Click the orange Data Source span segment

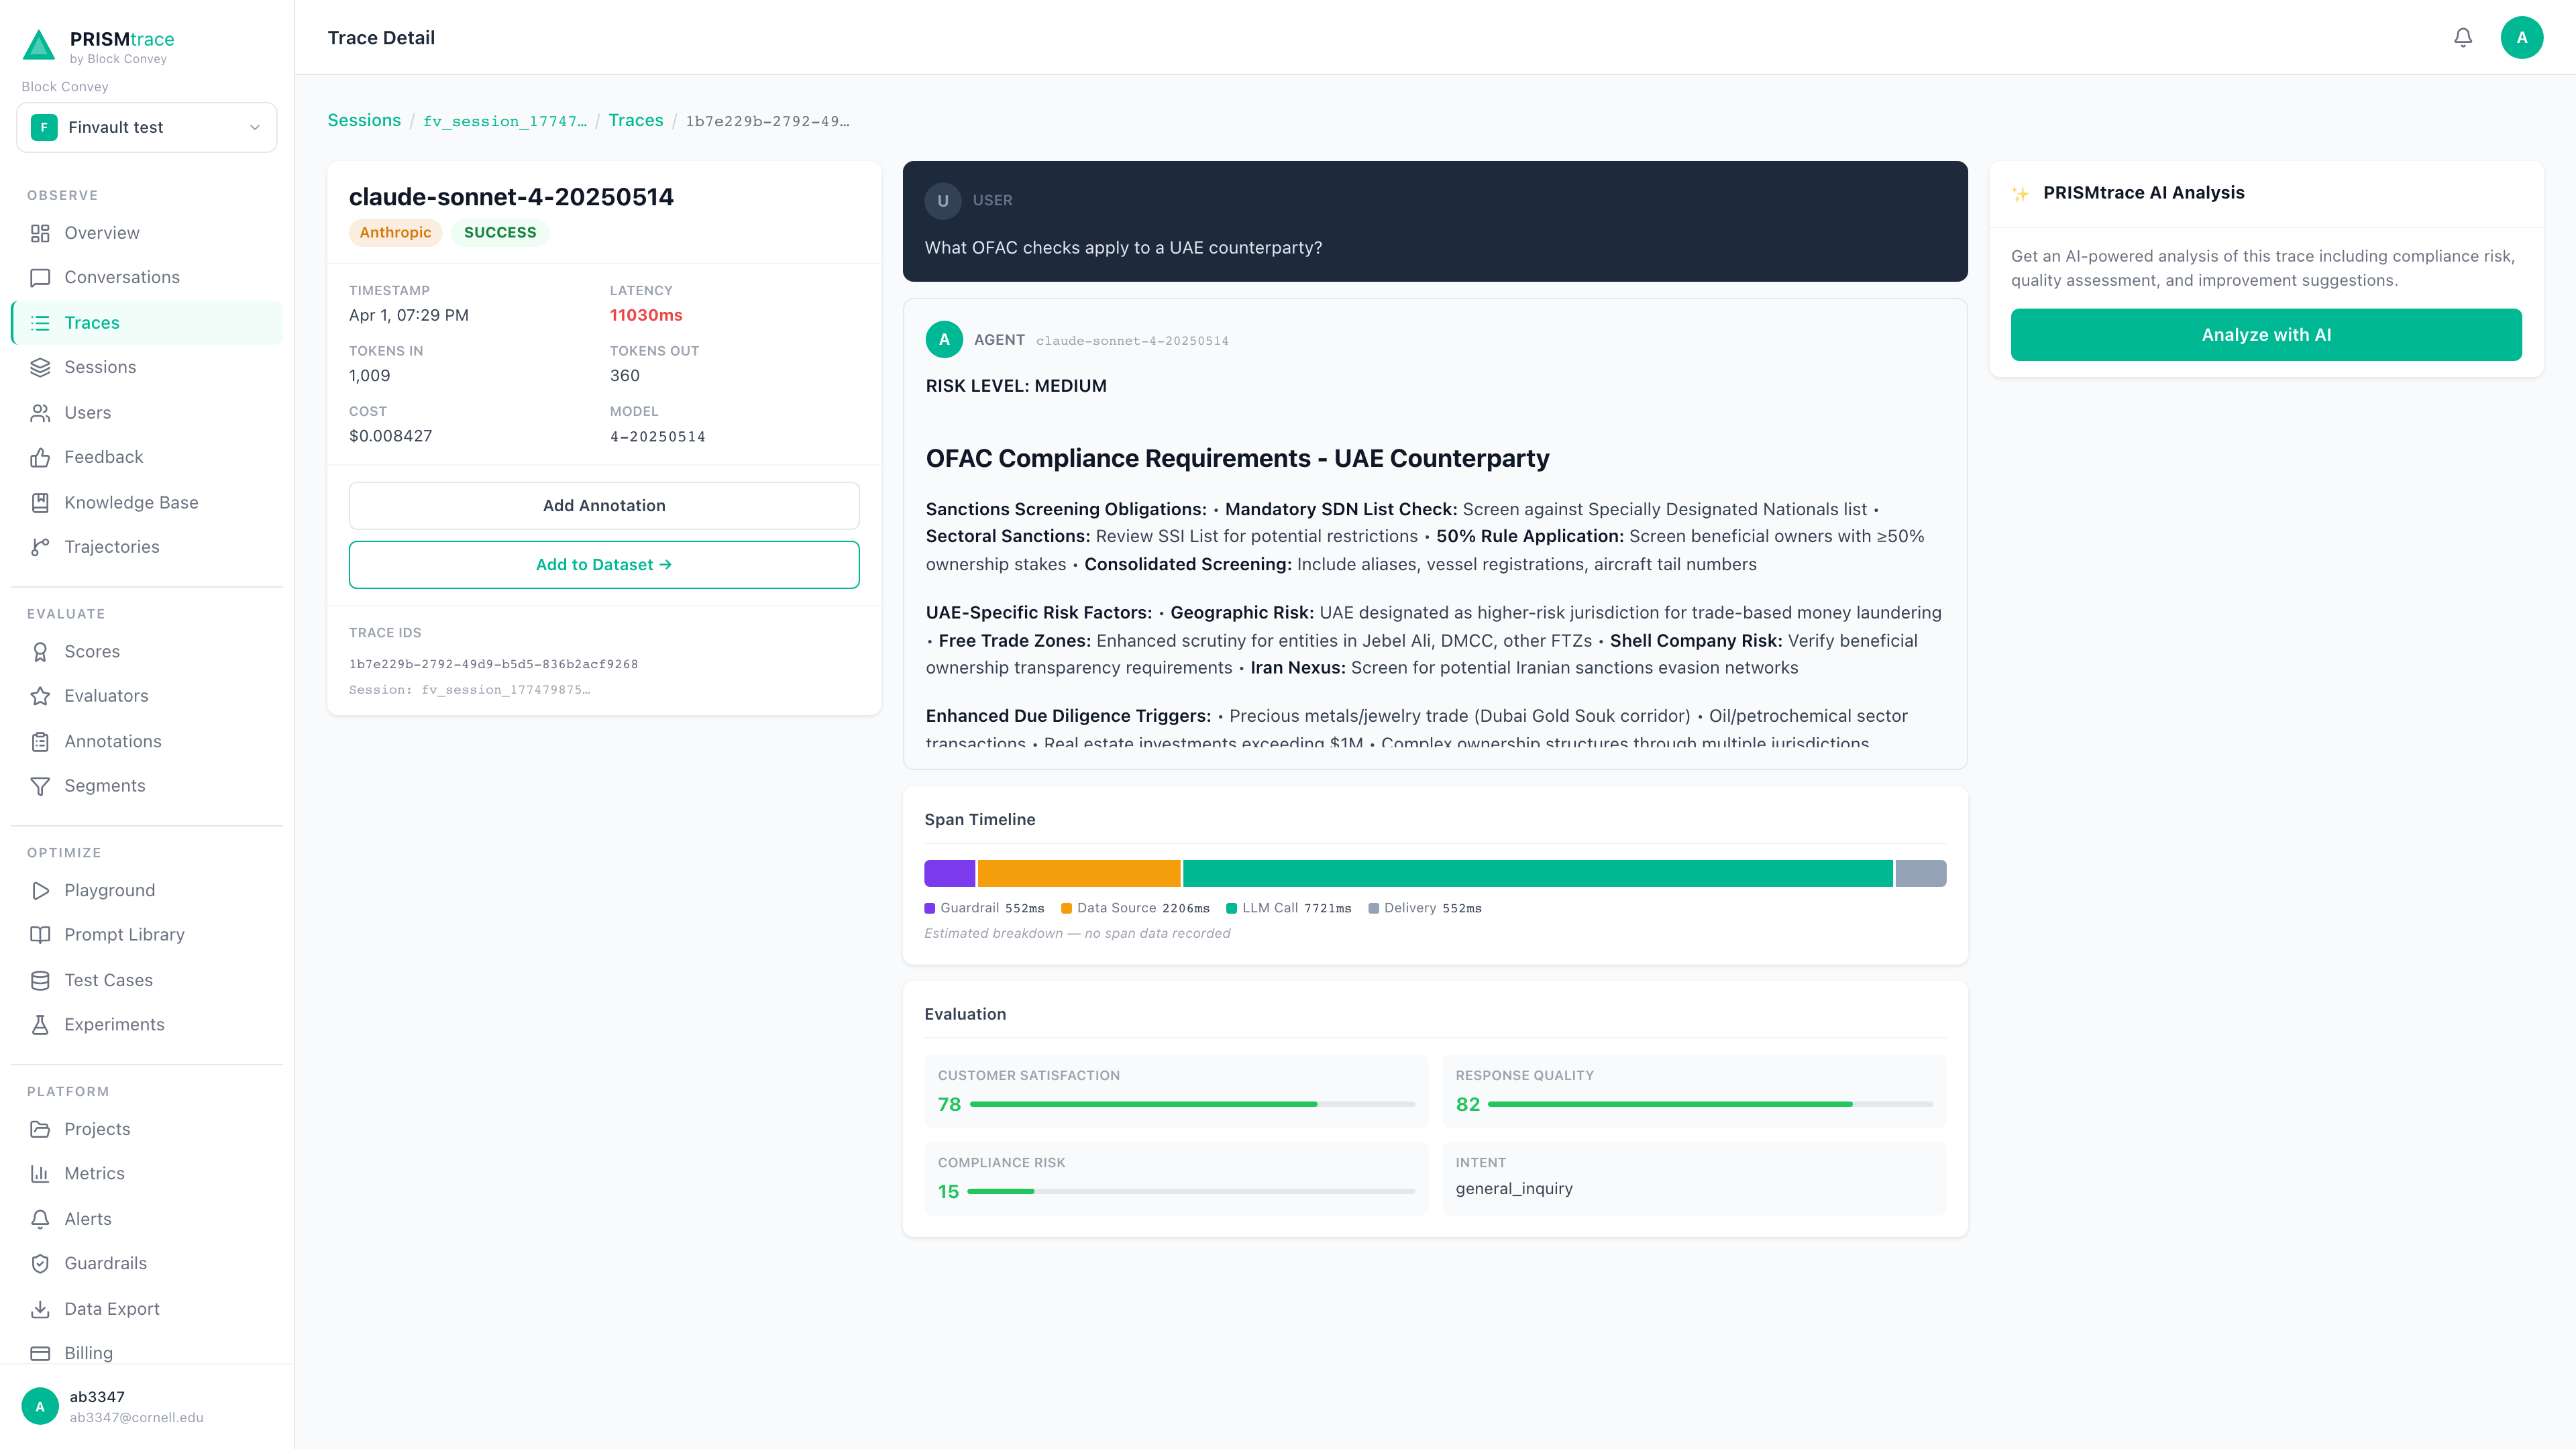(1079, 873)
